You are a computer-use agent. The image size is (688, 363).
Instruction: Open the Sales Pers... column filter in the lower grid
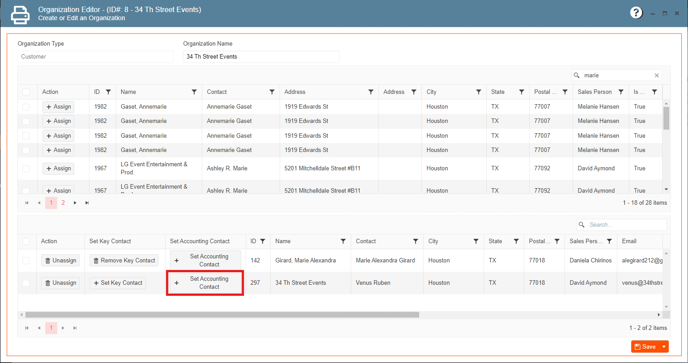(x=609, y=241)
